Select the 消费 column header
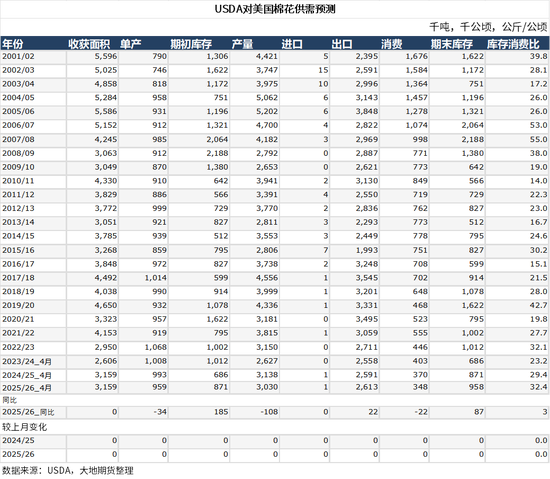This screenshot has height=479, width=550. tap(392, 44)
